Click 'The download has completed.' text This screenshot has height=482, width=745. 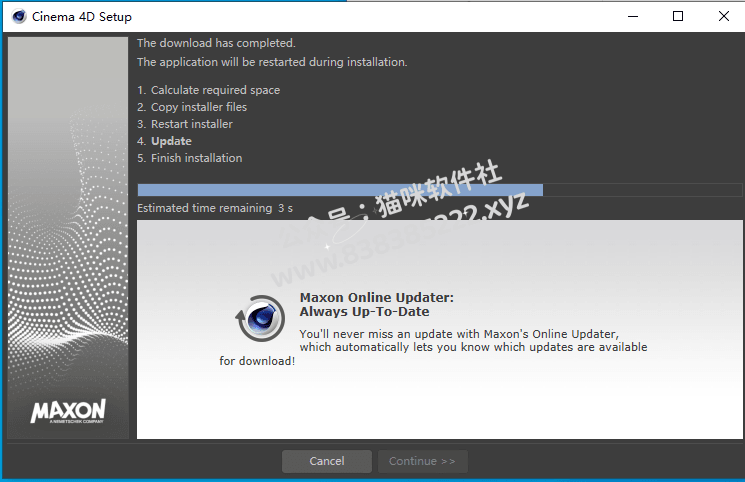tap(216, 43)
